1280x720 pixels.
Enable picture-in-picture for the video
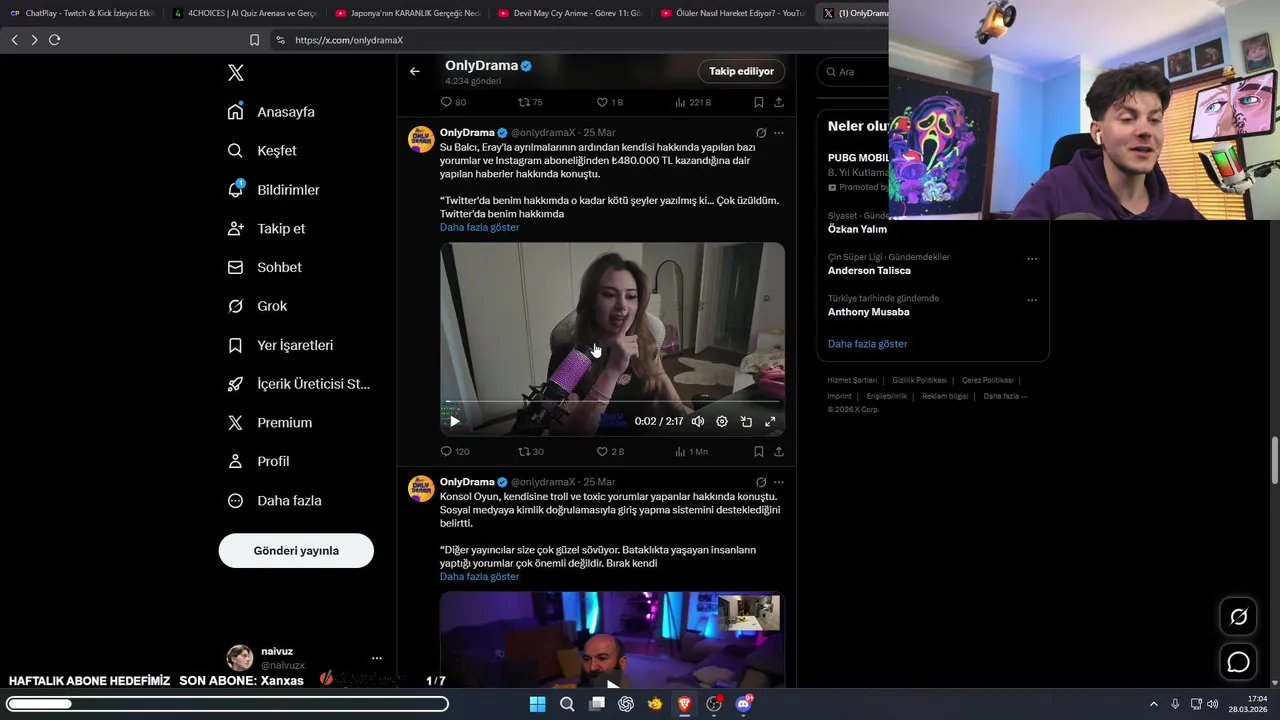pos(746,422)
